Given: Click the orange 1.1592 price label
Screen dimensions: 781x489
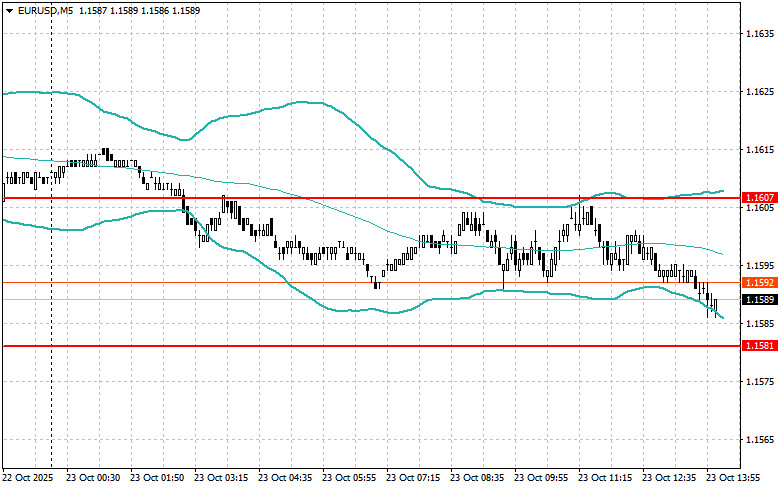Looking at the screenshot, I should pyautogui.click(x=760, y=282).
